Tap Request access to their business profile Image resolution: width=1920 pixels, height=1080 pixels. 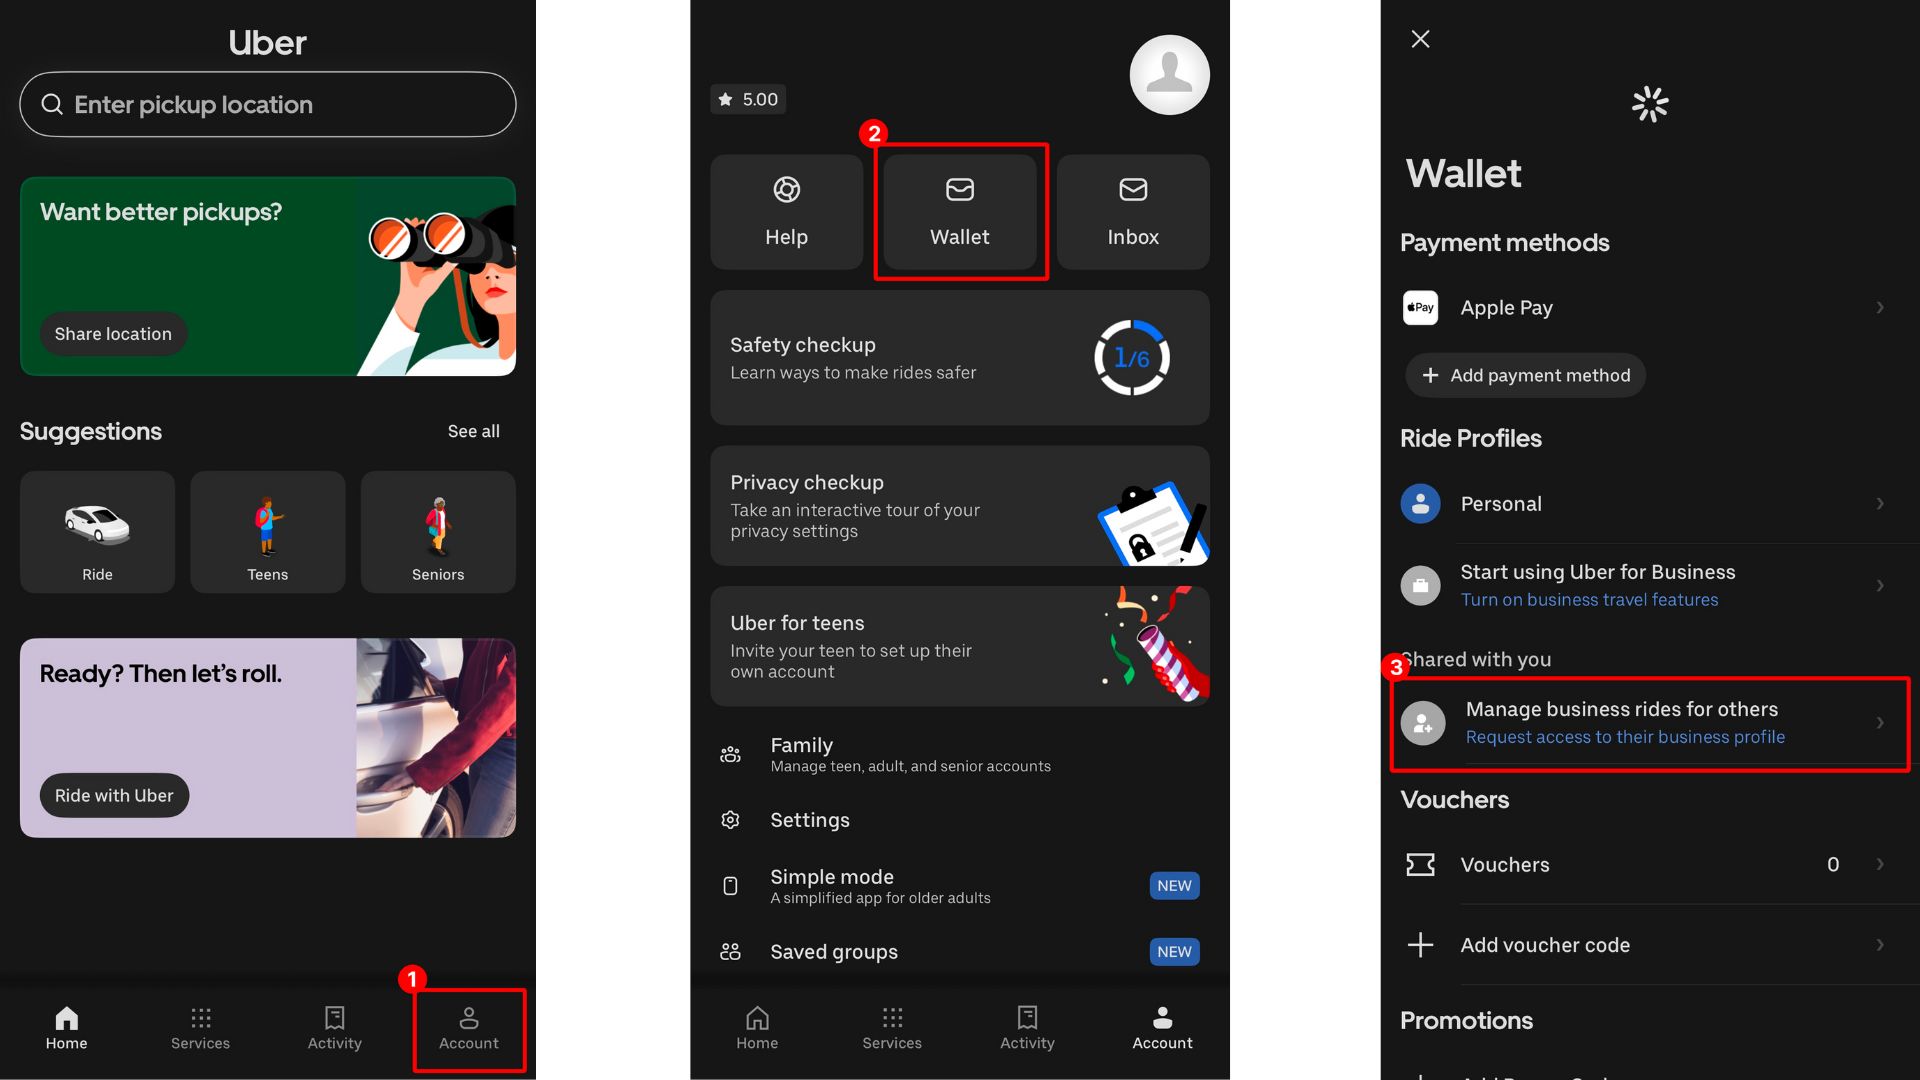click(1624, 737)
